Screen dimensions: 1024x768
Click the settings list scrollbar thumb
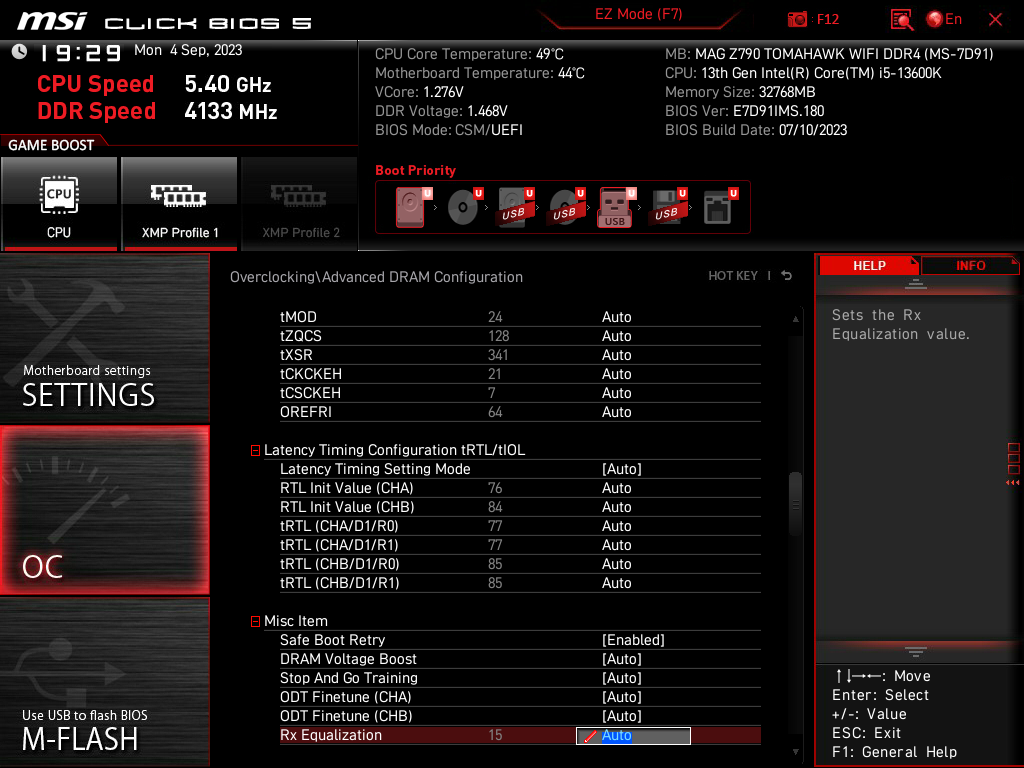(795, 504)
